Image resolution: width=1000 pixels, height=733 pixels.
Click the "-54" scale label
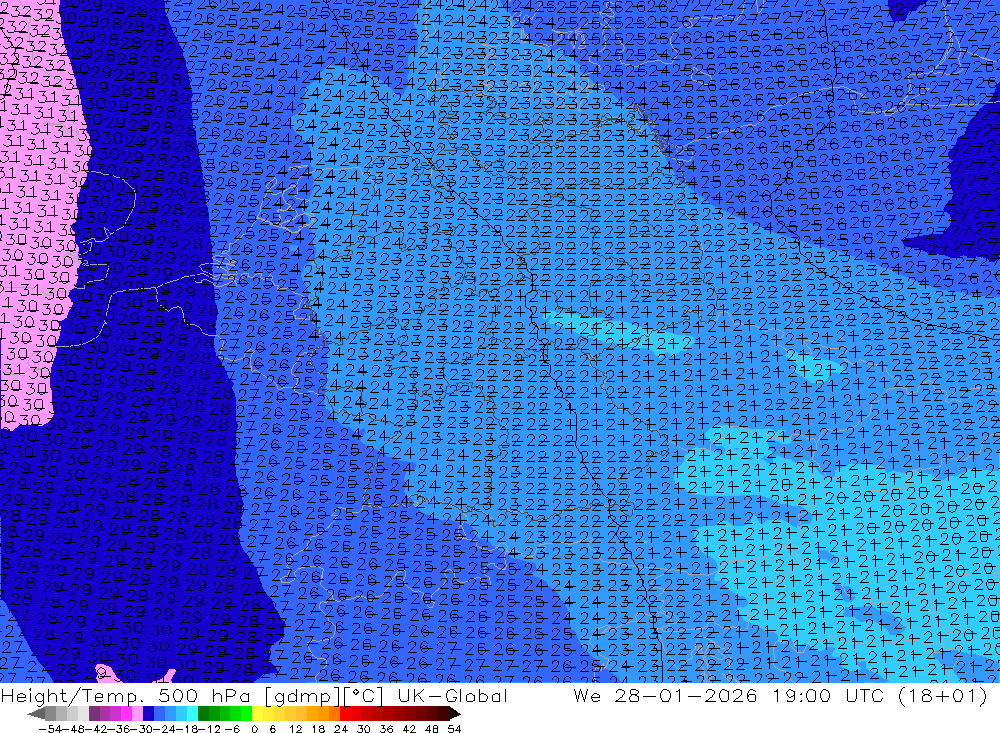tap(50, 729)
